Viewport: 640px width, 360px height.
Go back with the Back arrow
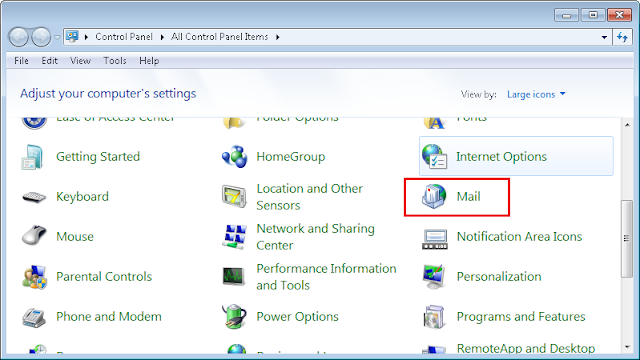(18, 37)
